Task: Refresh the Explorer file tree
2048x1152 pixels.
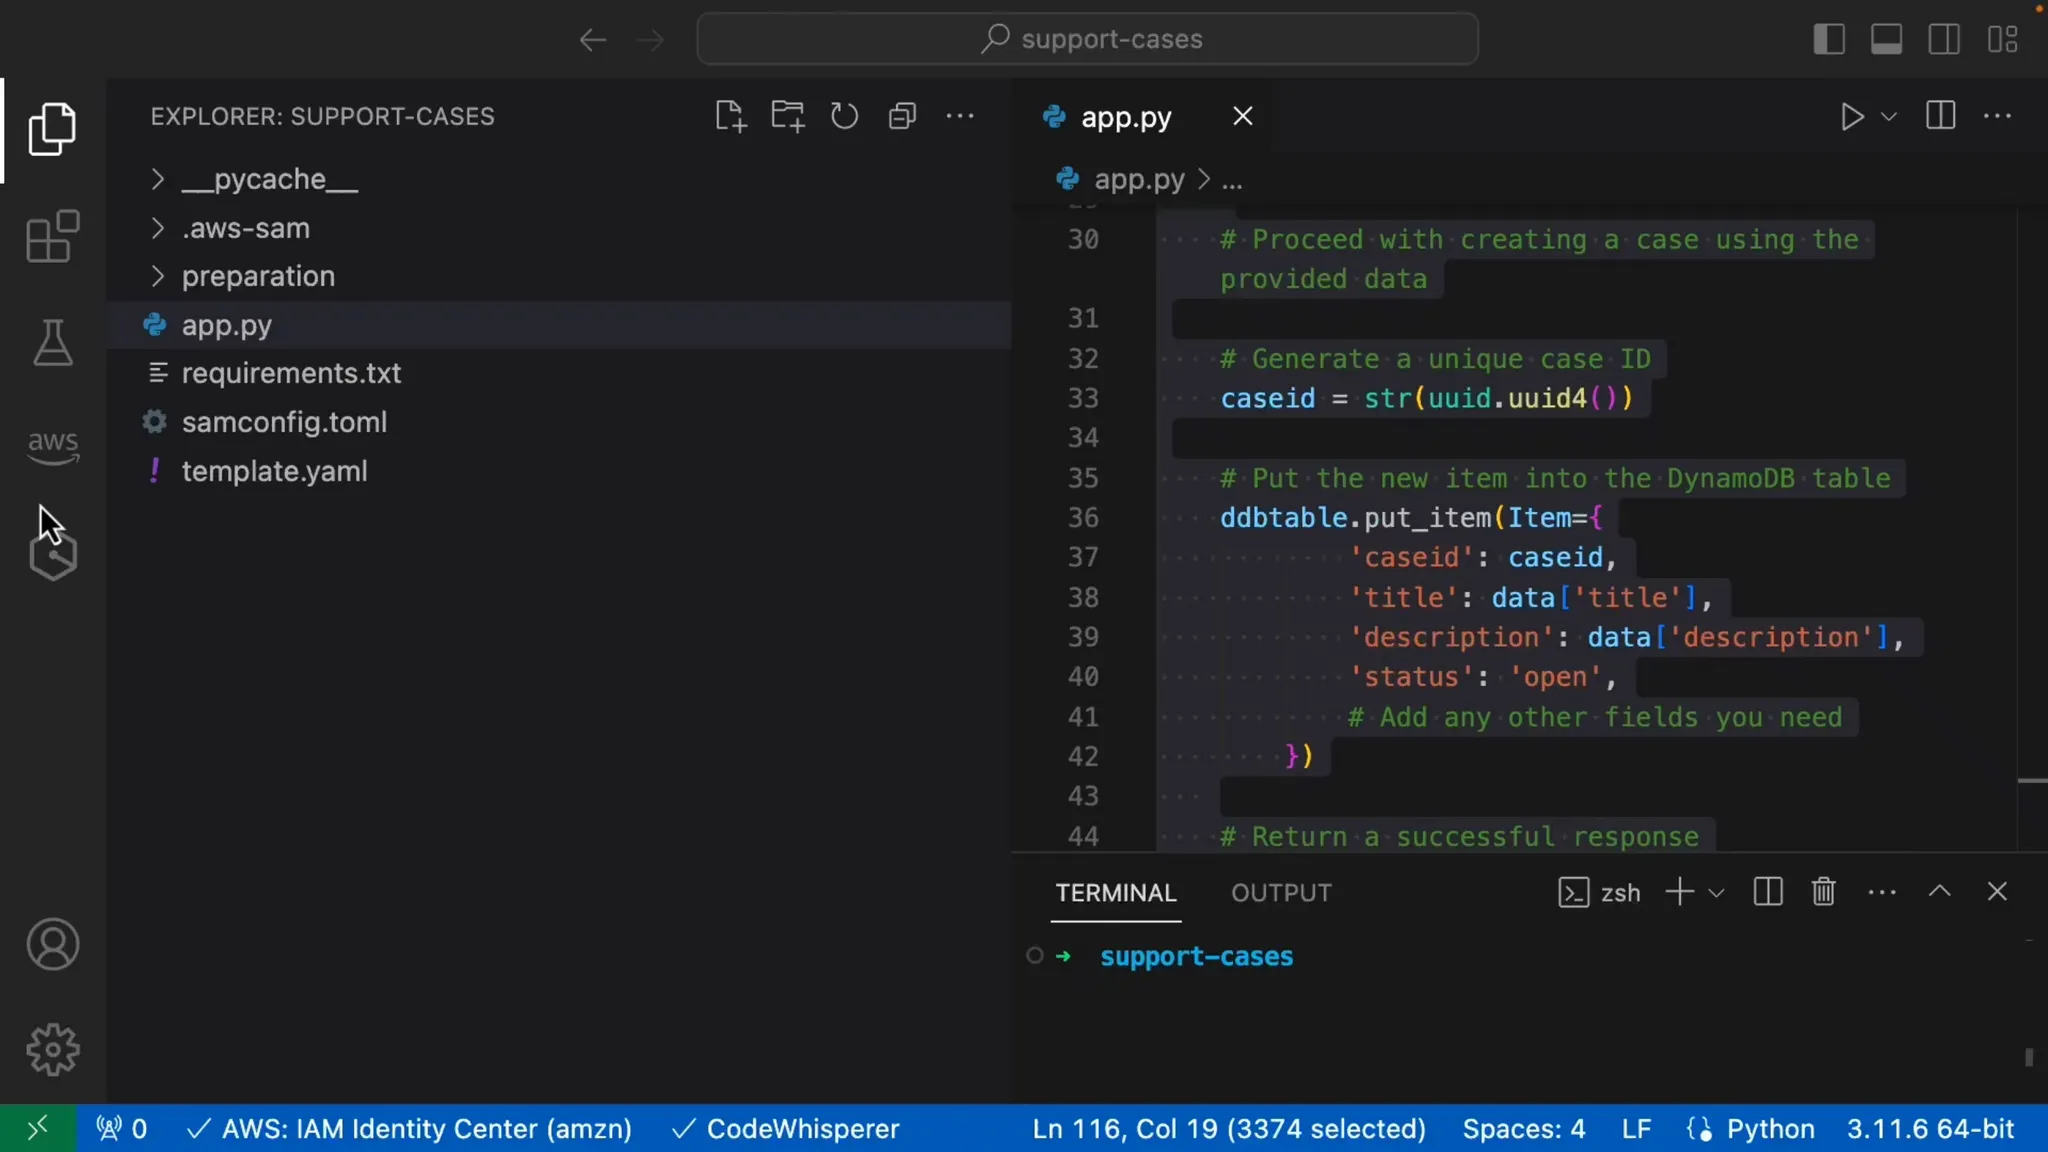Action: point(844,116)
